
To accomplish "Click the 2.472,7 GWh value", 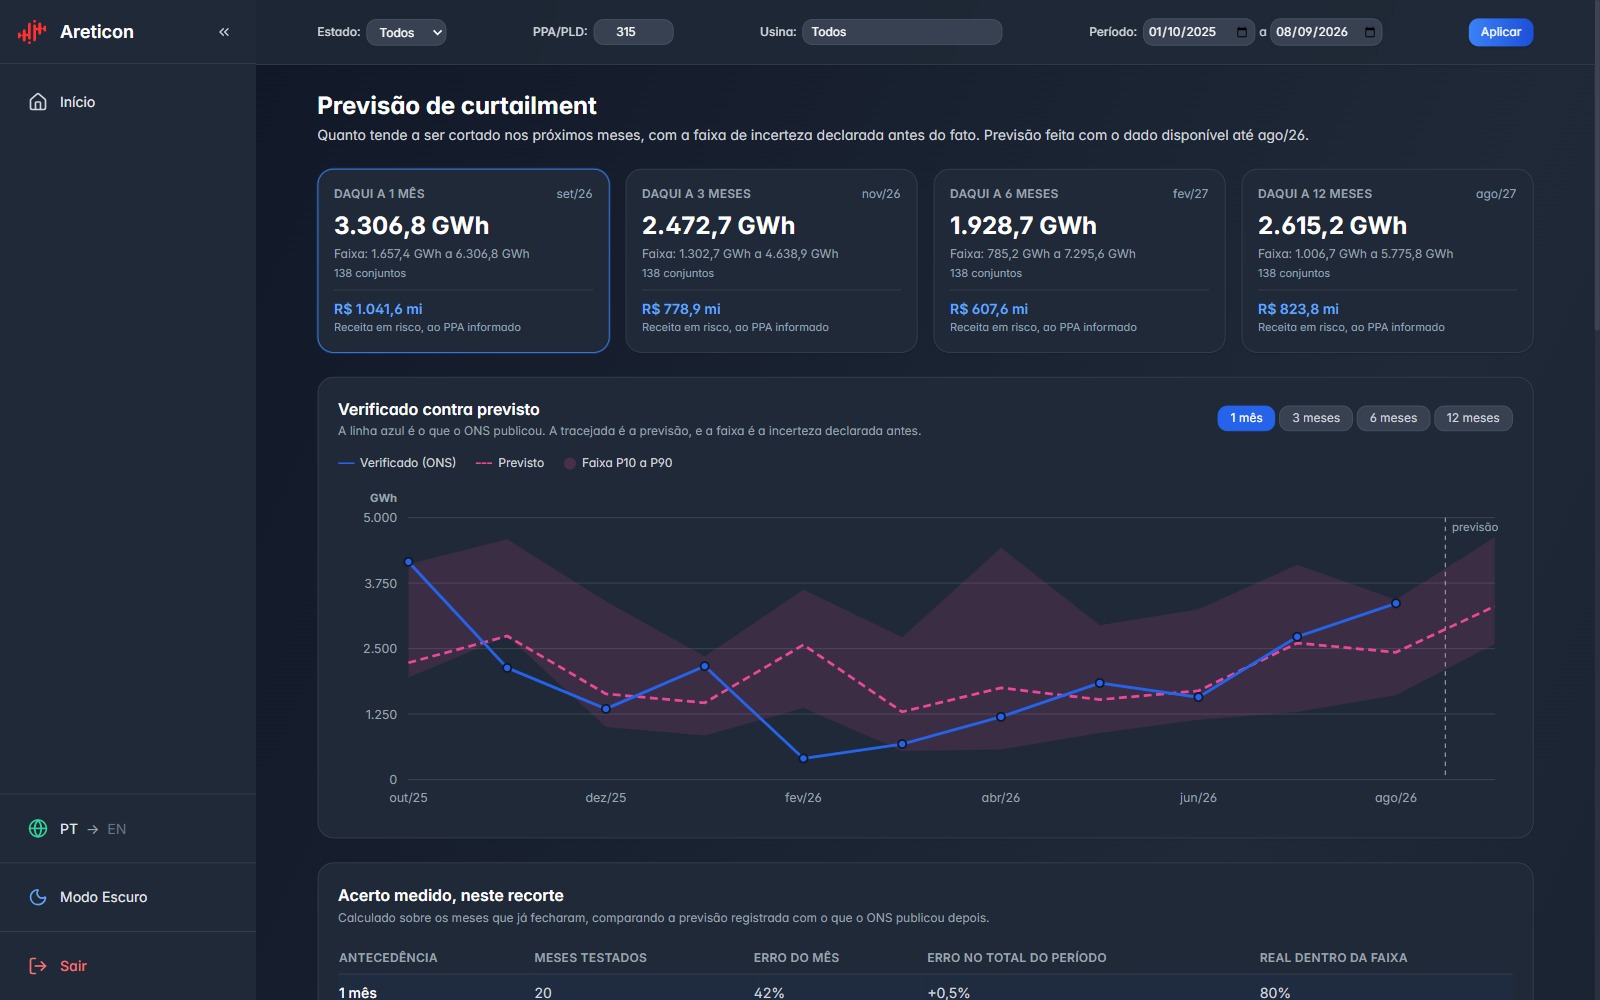I will (x=718, y=226).
